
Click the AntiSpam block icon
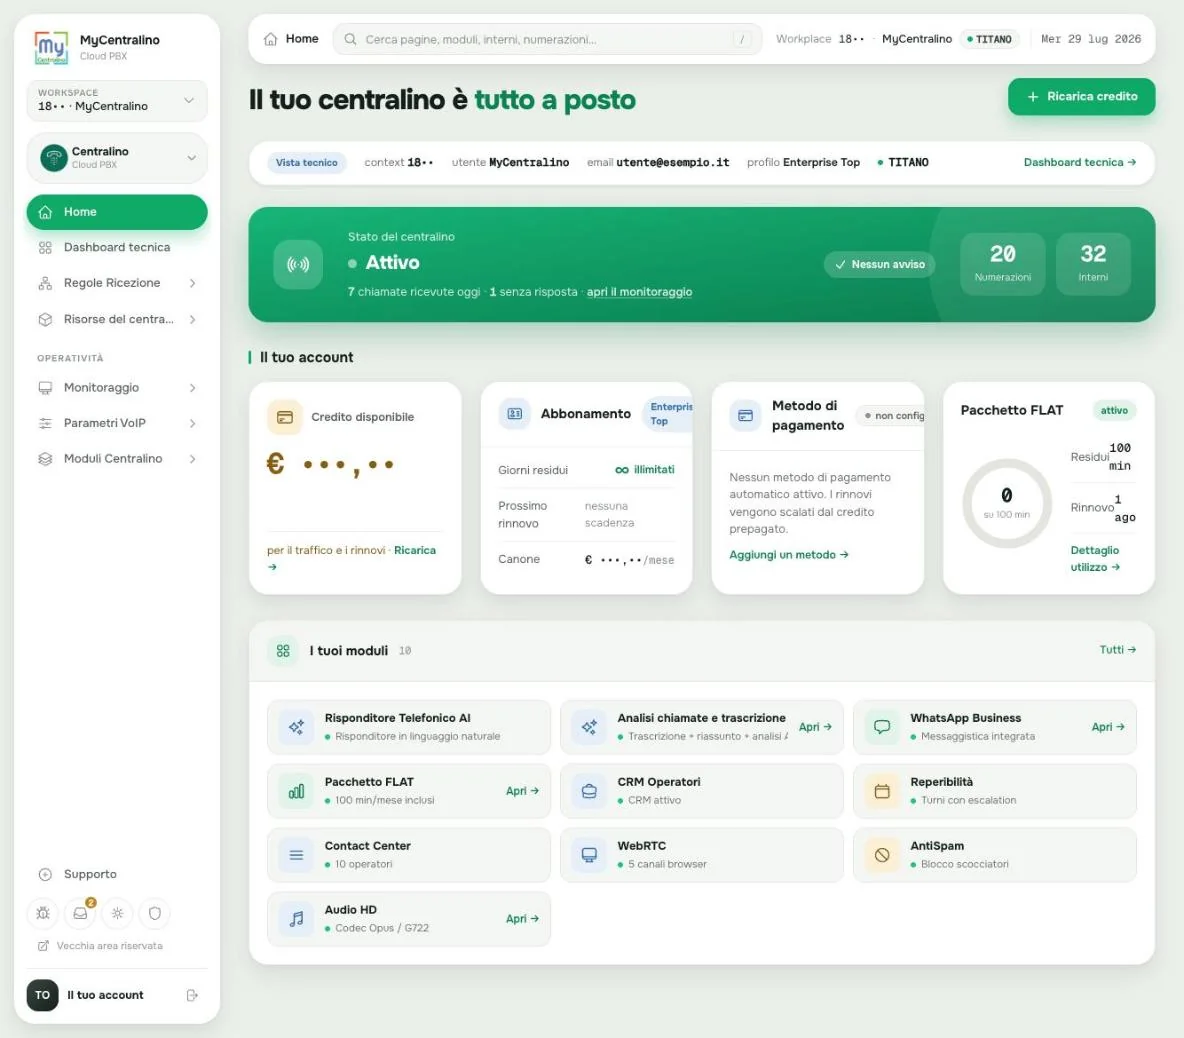tap(881, 855)
